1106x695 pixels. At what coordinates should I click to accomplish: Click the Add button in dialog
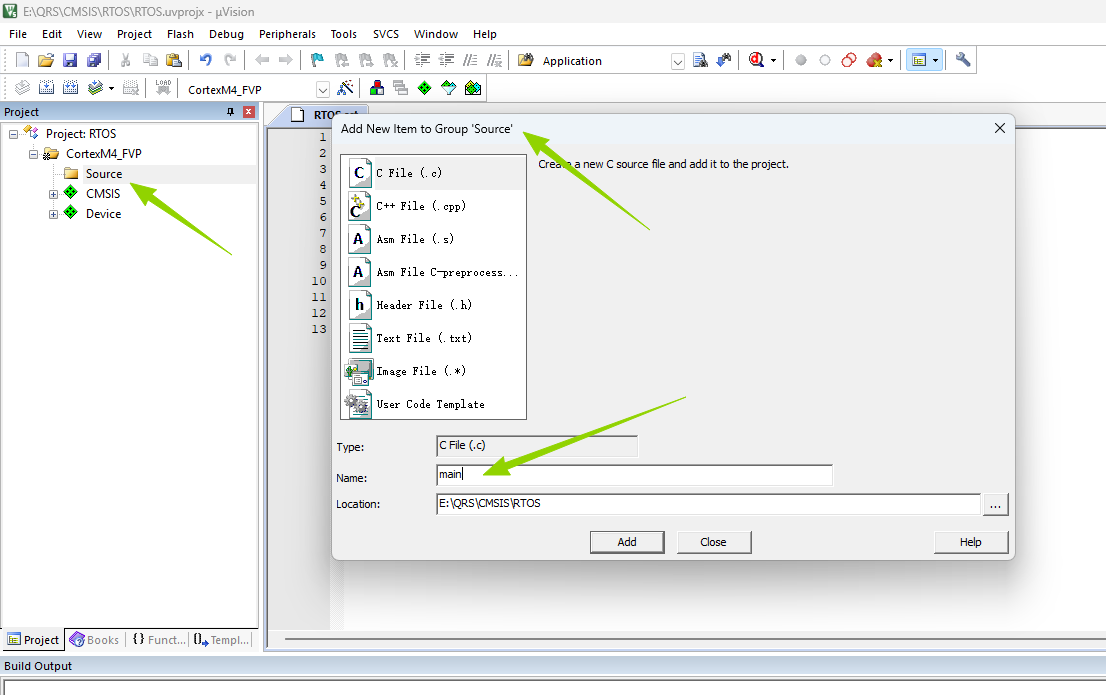point(627,542)
